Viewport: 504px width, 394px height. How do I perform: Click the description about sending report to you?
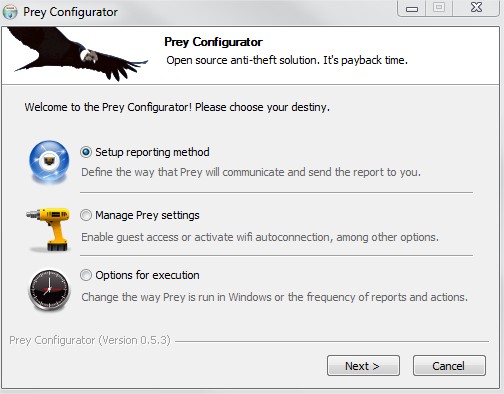click(x=251, y=172)
